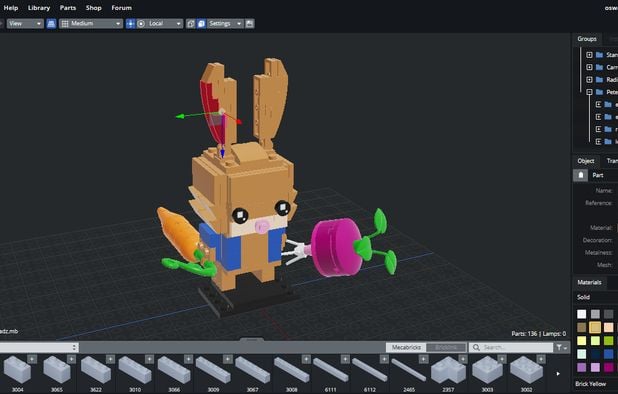This screenshot has width=618, height=394.
Task: Open the Parts menu
Action: click(68, 8)
